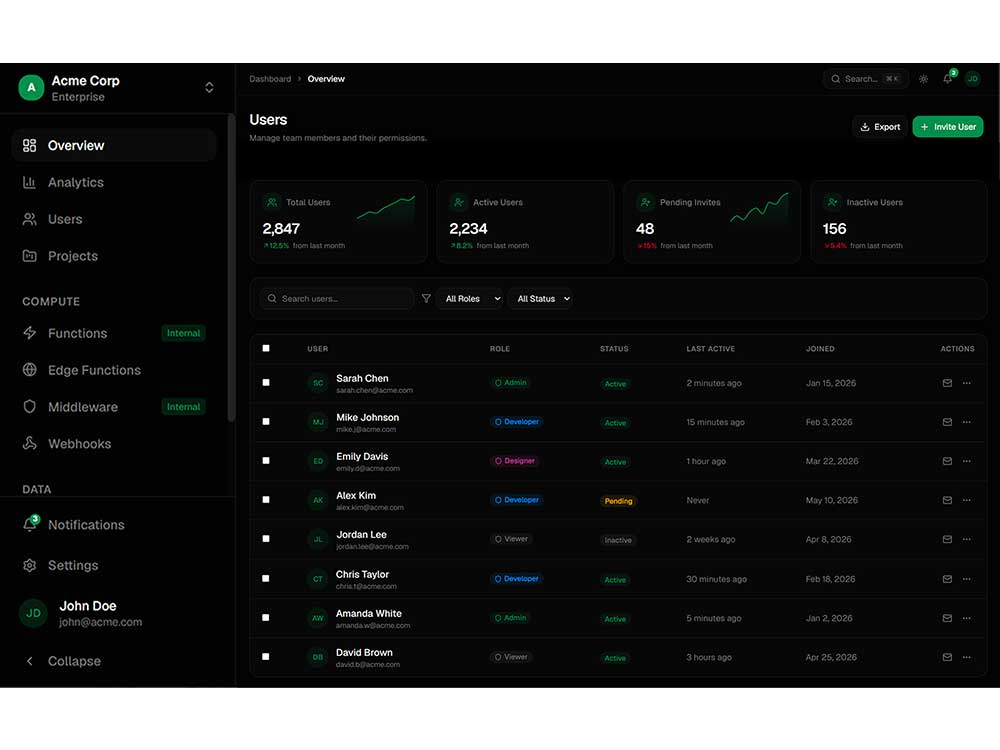Screen dimensions: 1000x750
Task: Click the Export button
Action: pyautogui.click(x=879, y=127)
